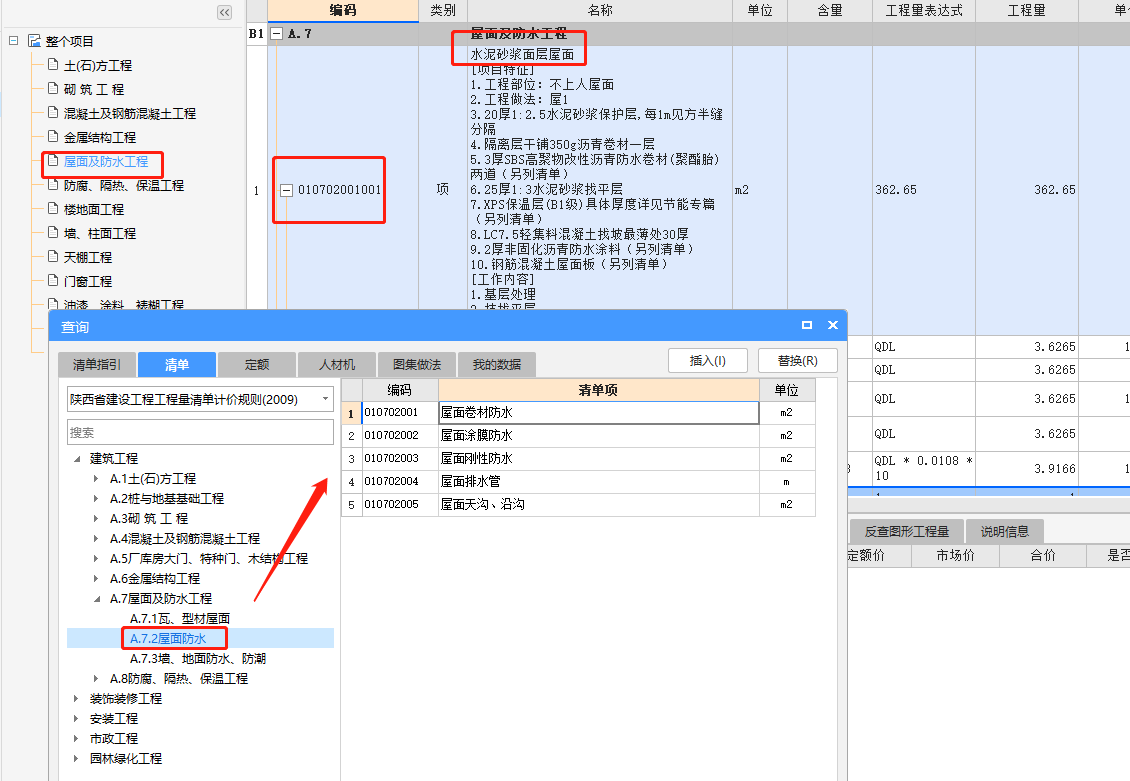1130x781 pixels.
Task: Click the 市场价 column header
Action: pyautogui.click(x=956, y=555)
